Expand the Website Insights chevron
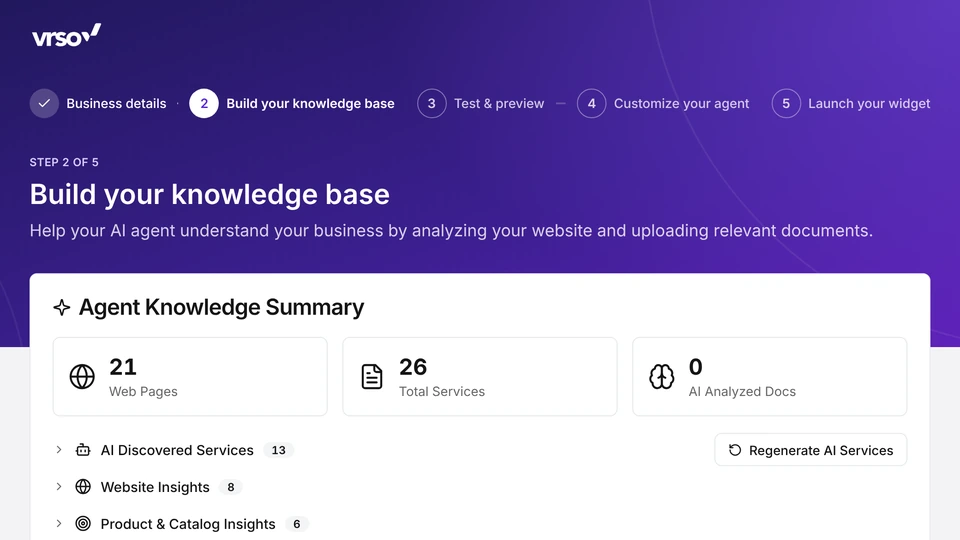 [x=59, y=487]
